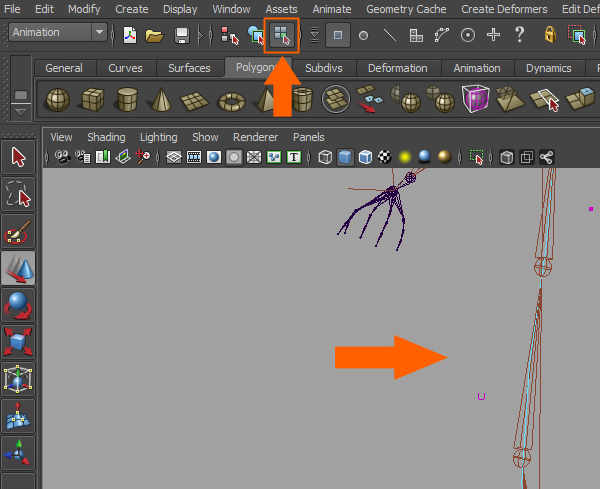Select the Lasso tool
The height and width of the screenshot is (489, 600).
[x=18, y=194]
